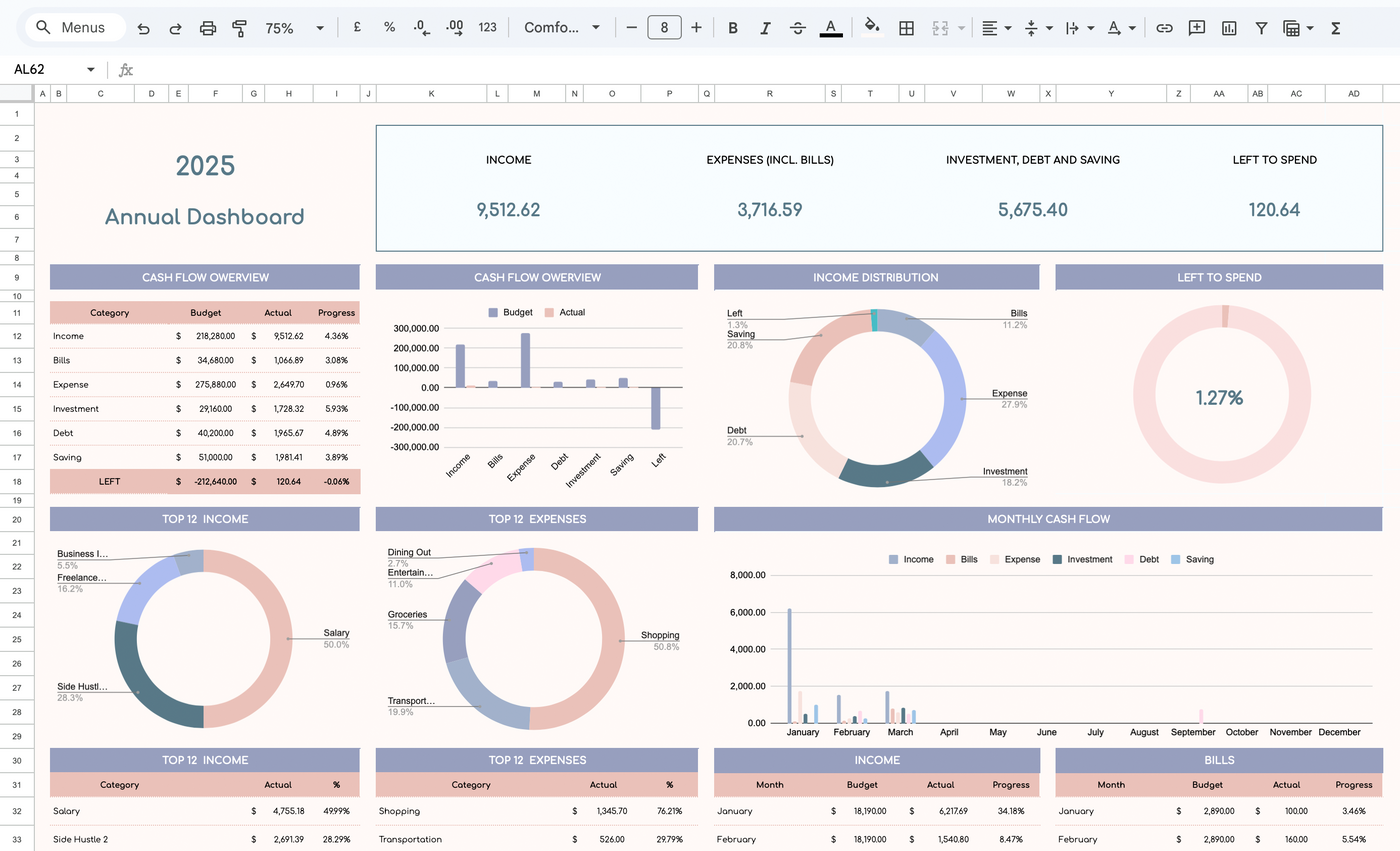Open the text wrapping dropdown
The height and width of the screenshot is (851, 1400).
click(x=1079, y=28)
